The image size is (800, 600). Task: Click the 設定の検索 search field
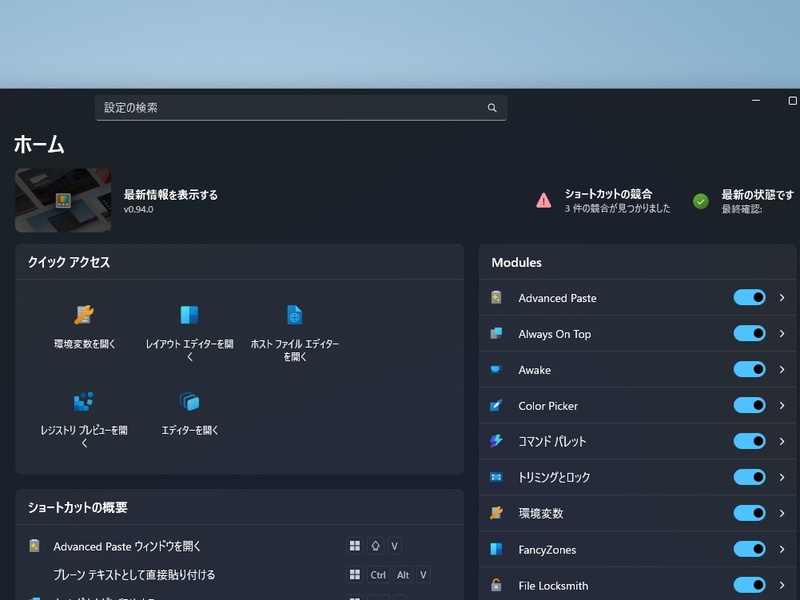click(x=301, y=108)
